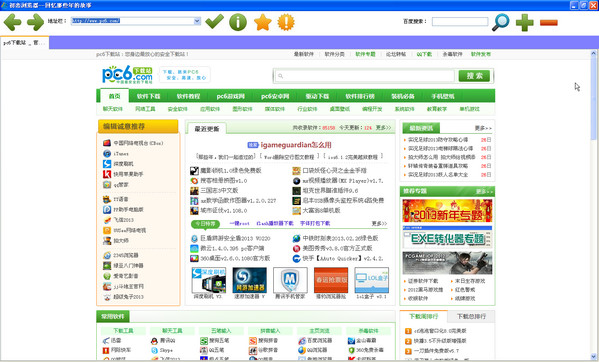Image resolution: width=599 pixels, height=362 pixels.
Task: Open the 软件下载 navigation item
Action: pos(149,96)
